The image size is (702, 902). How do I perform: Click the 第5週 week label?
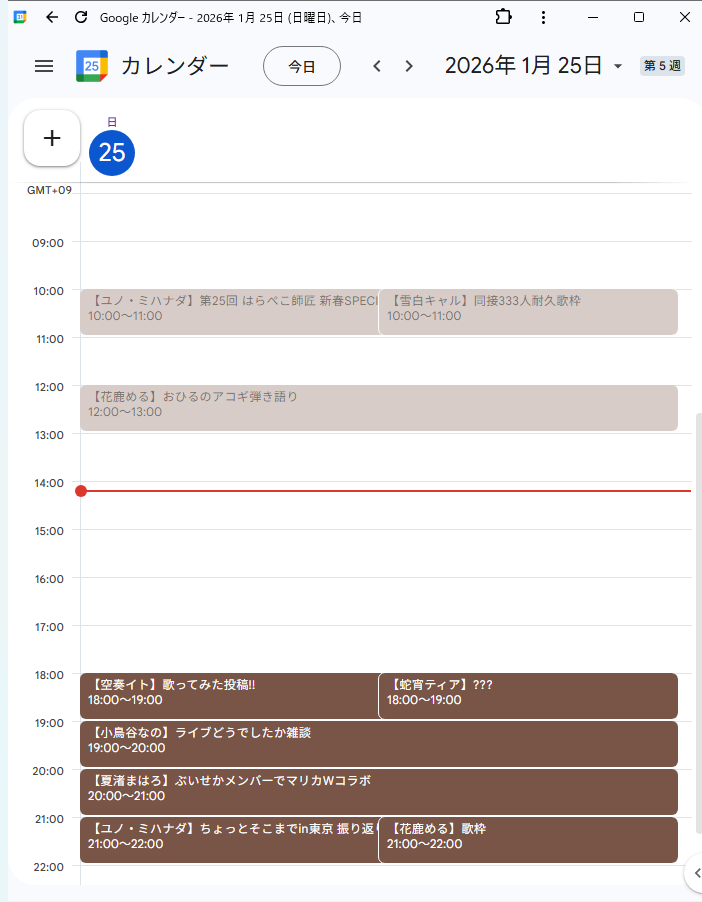coord(662,66)
